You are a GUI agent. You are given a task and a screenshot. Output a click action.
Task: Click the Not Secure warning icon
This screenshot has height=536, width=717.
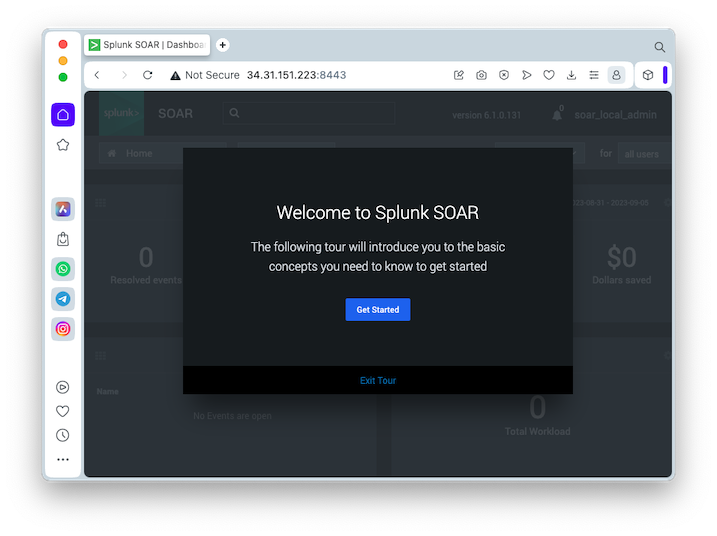pos(175,75)
